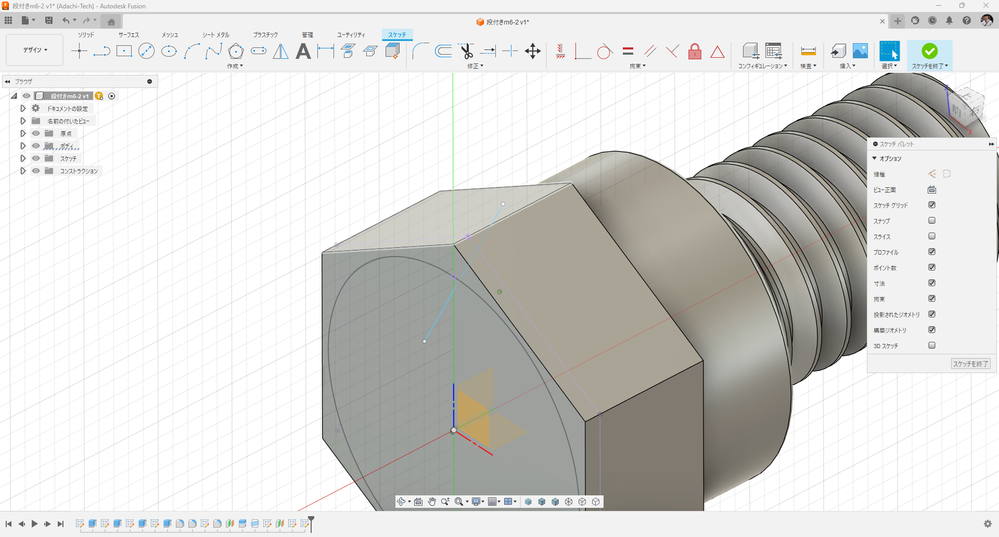Switch to the メッシュ tab
This screenshot has height=537, width=999.
(169, 35)
